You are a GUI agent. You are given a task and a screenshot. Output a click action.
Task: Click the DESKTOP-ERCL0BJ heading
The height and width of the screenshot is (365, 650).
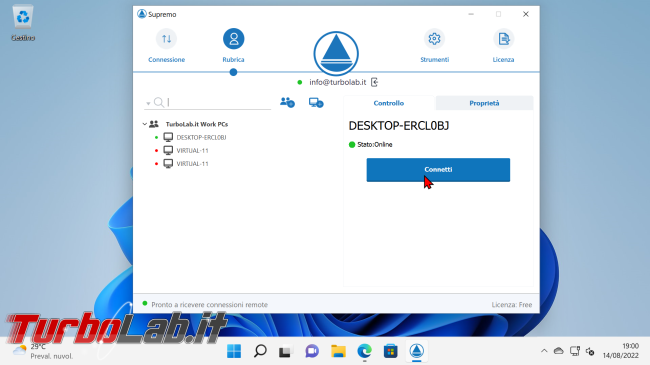tap(399, 126)
